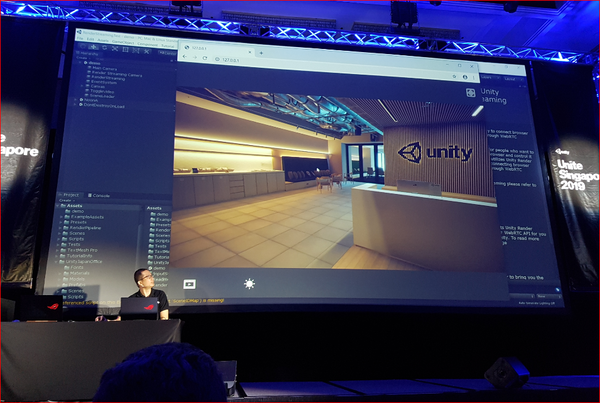Open Tests folder in Assets file list
This screenshot has width=600, height=403.
pos(158,246)
